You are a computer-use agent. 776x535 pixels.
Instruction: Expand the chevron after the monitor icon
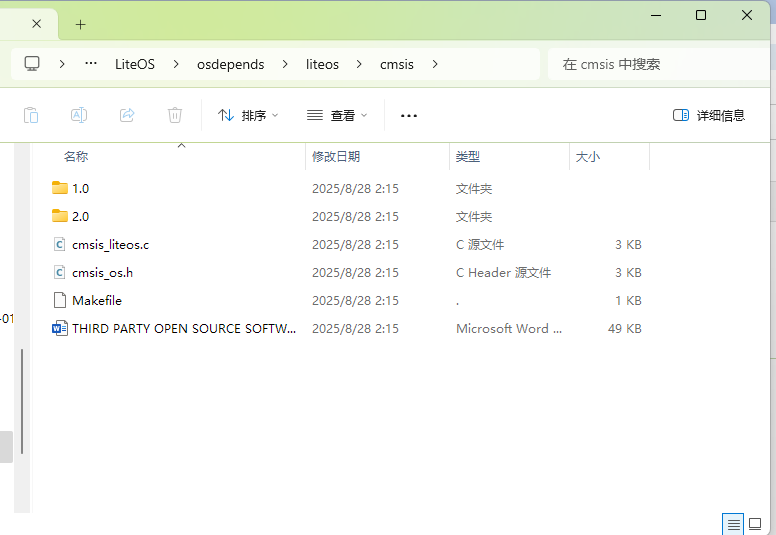[x=62, y=64]
